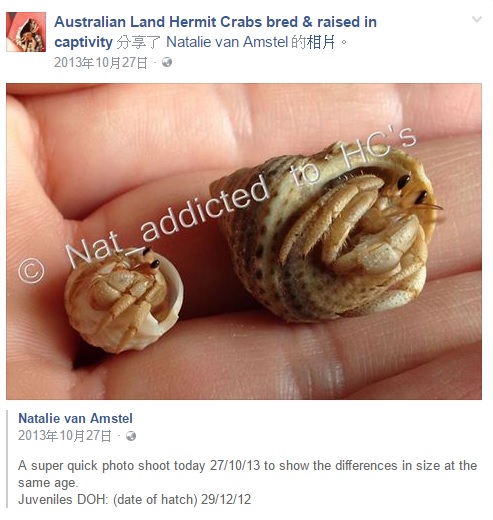This screenshot has width=493, height=520.
Task: Click the small hermit crab in the photo
Action: point(124,300)
